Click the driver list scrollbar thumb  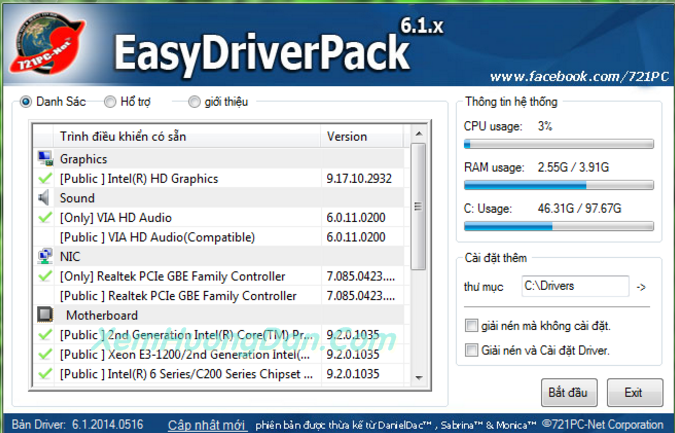[418, 207]
